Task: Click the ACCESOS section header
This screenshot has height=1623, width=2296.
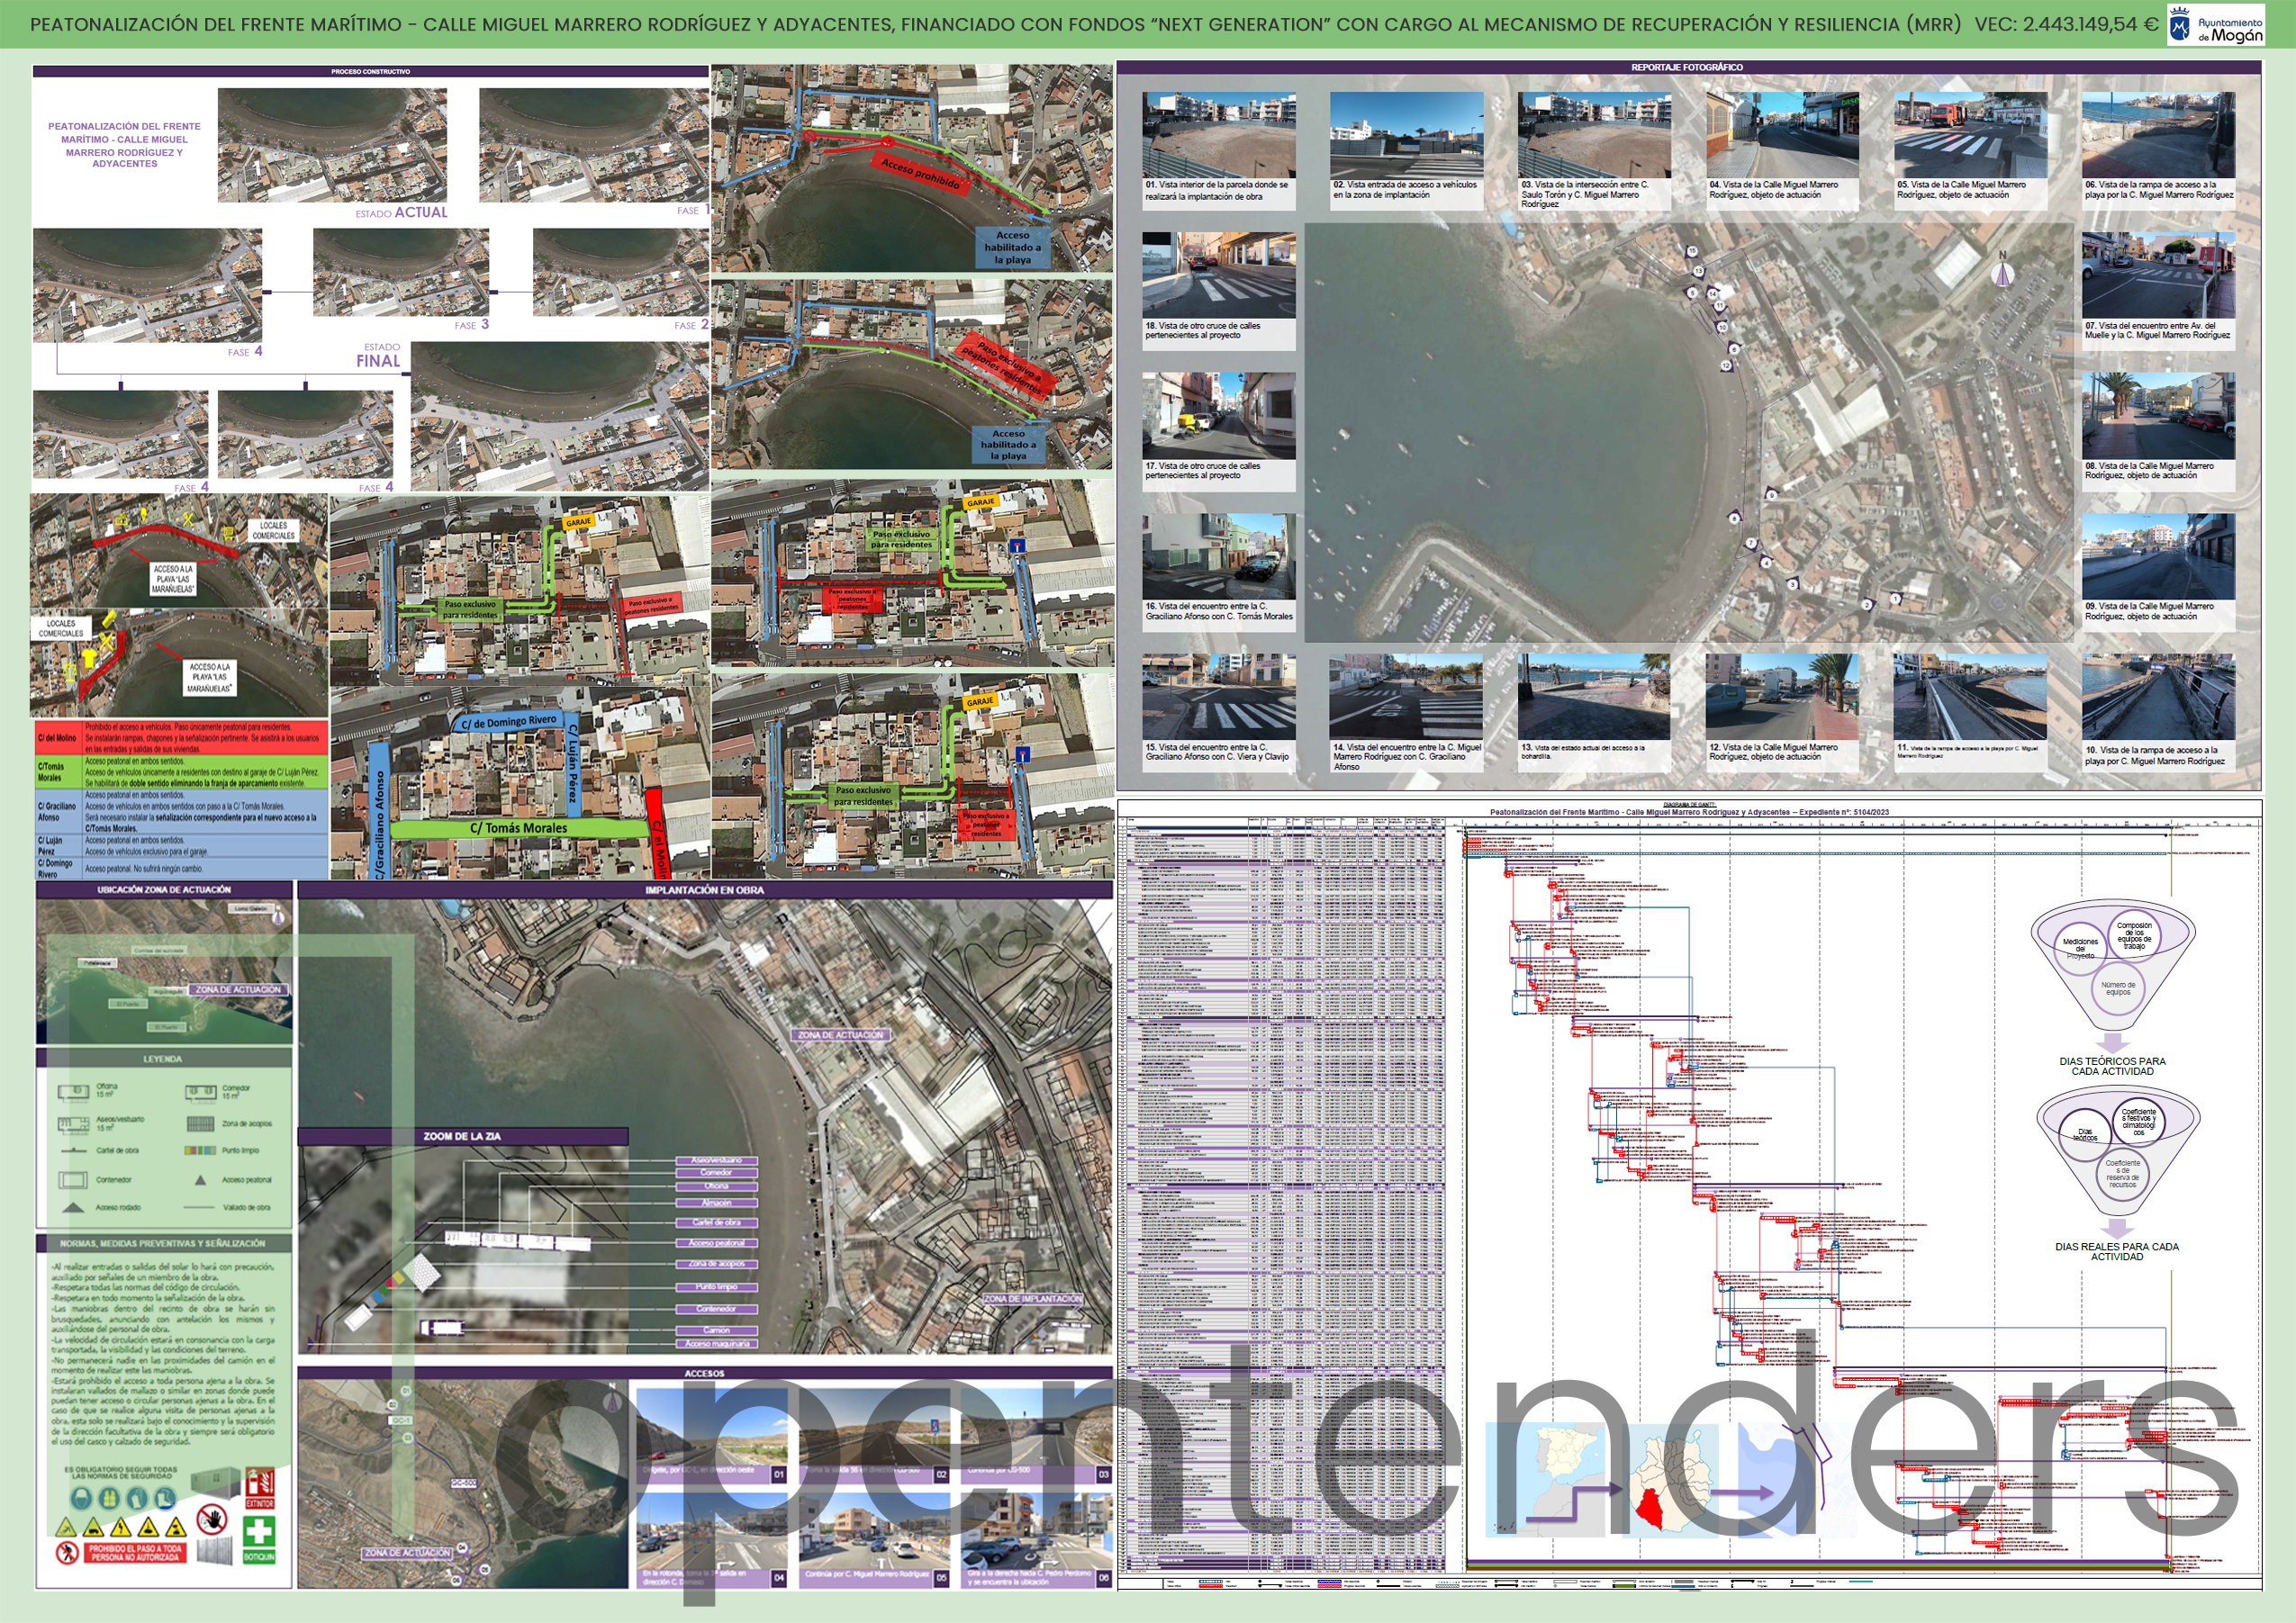Action: (x=704, y=1373)
